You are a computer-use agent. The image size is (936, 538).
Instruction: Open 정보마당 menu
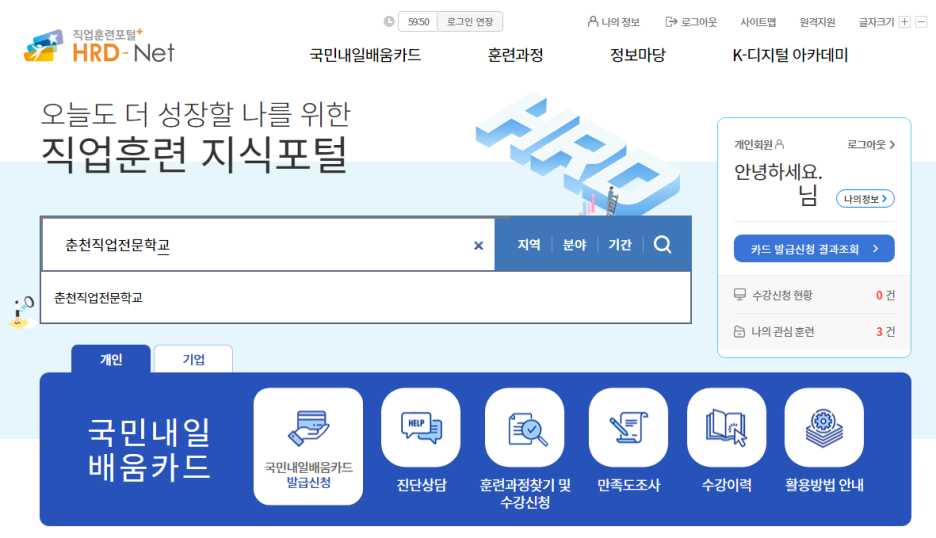click(x=638, y=55)
